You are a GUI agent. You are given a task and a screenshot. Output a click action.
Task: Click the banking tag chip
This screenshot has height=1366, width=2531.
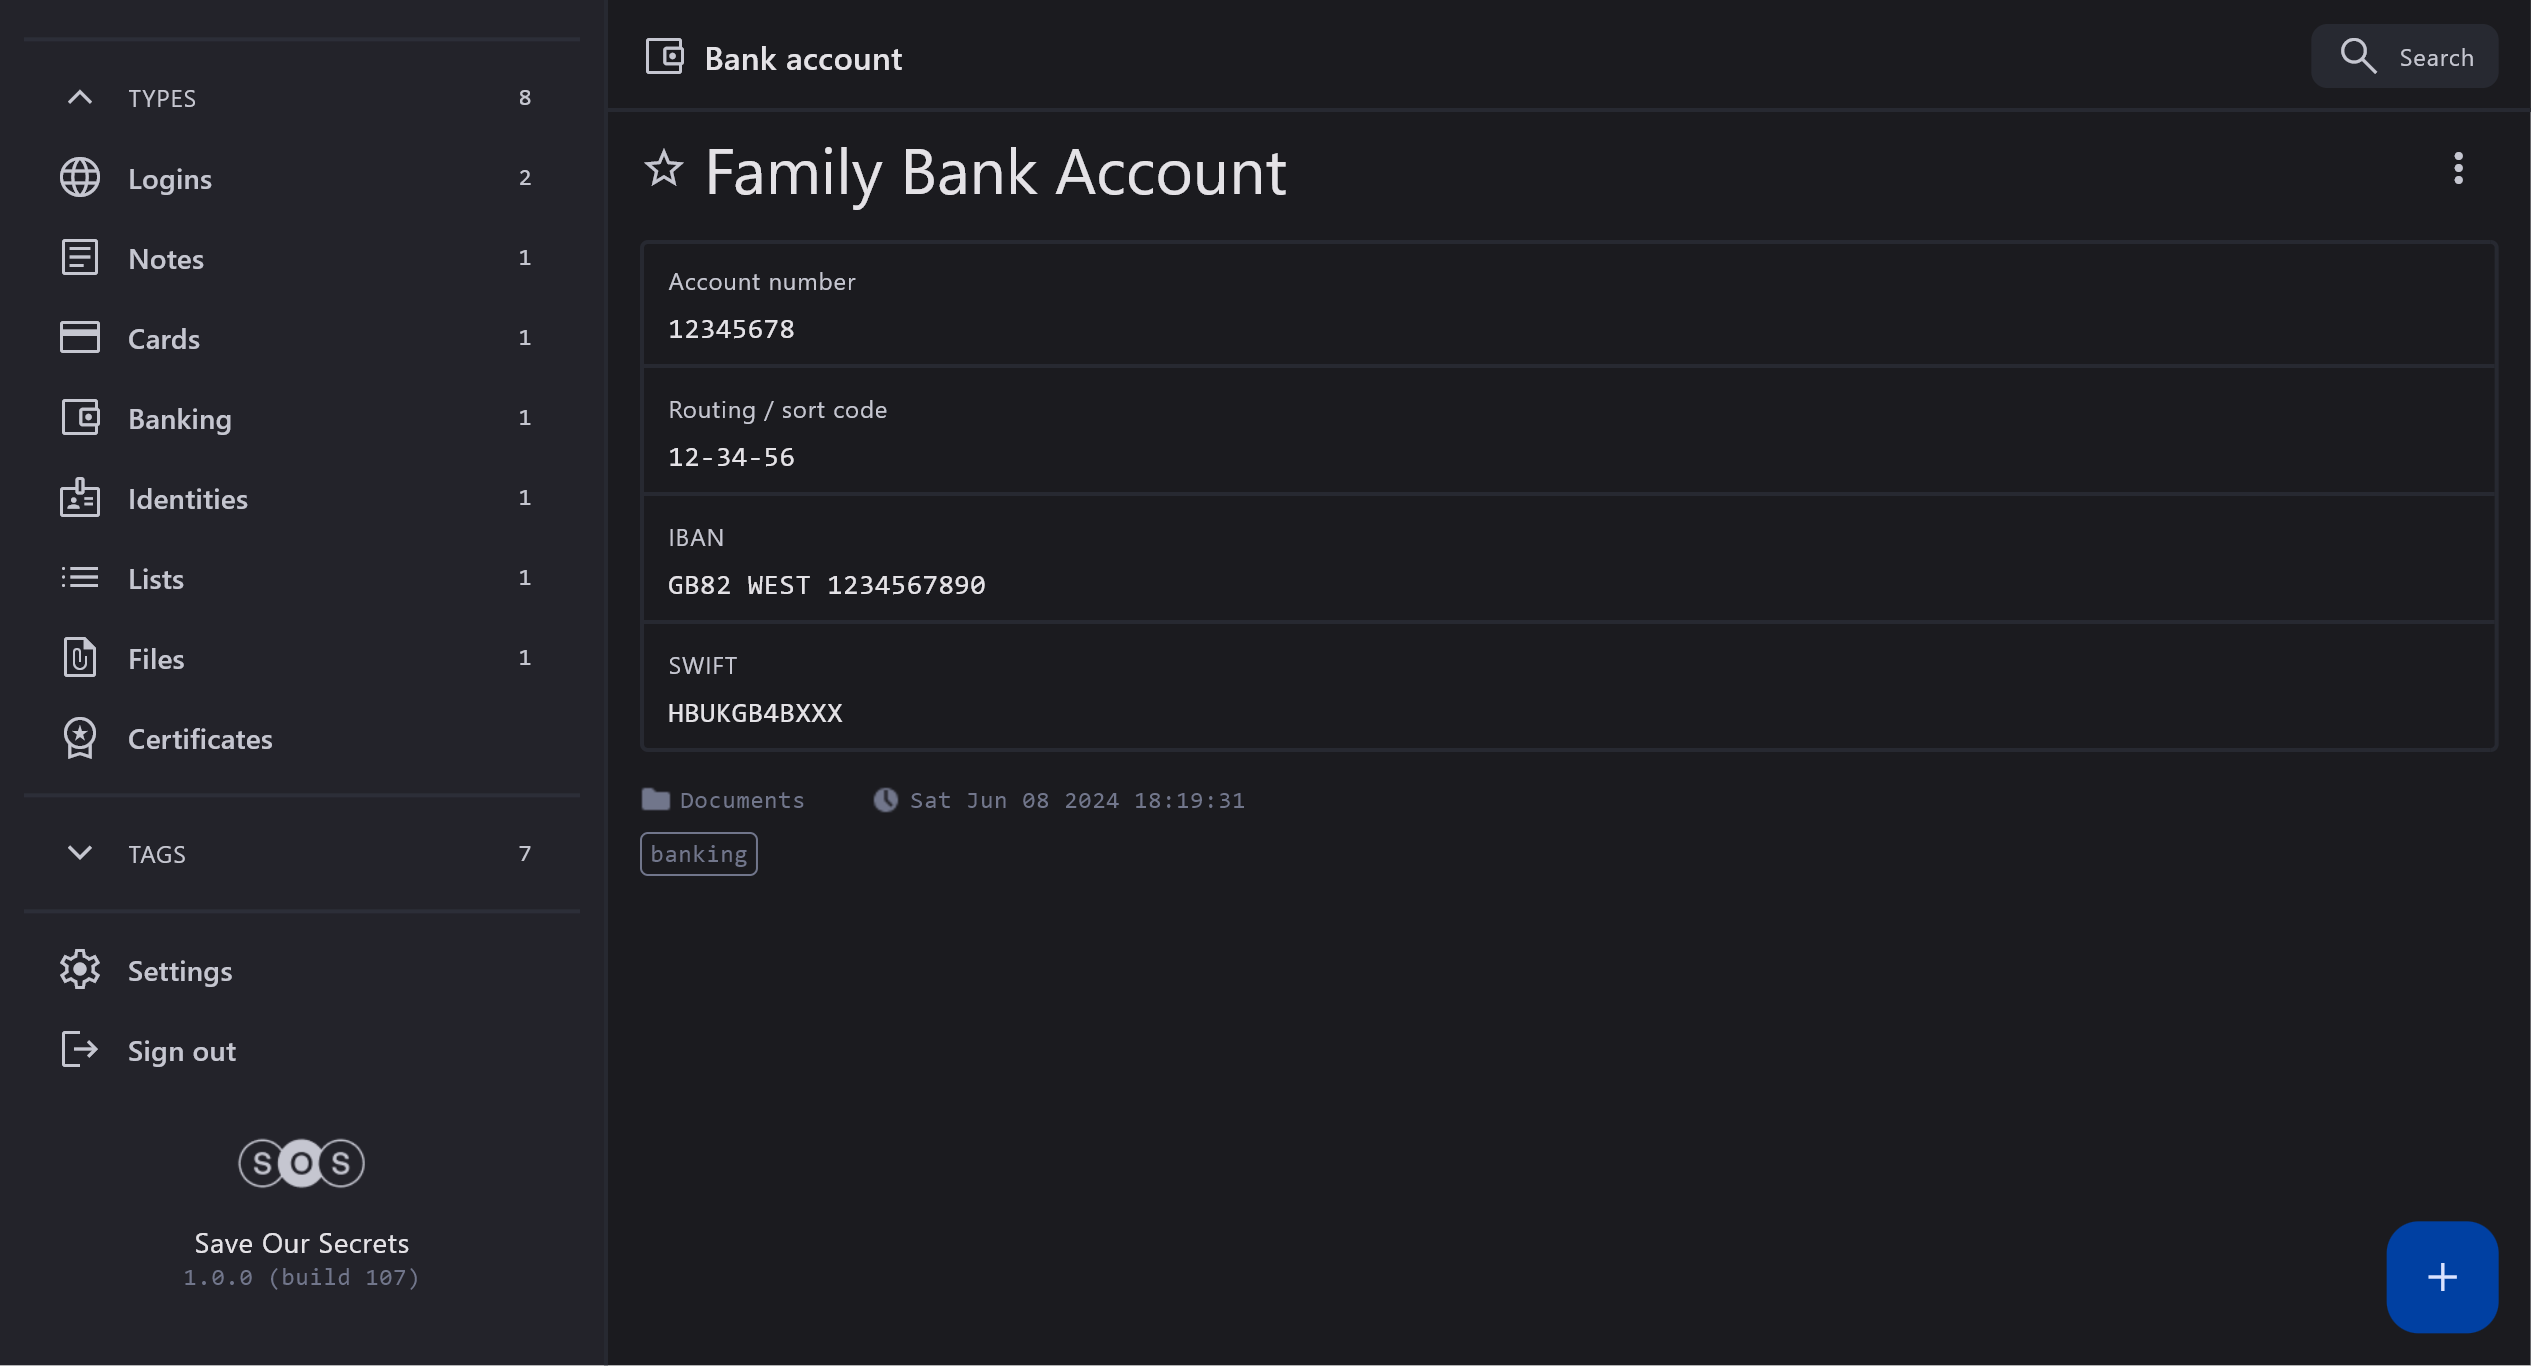pos(698,854)
